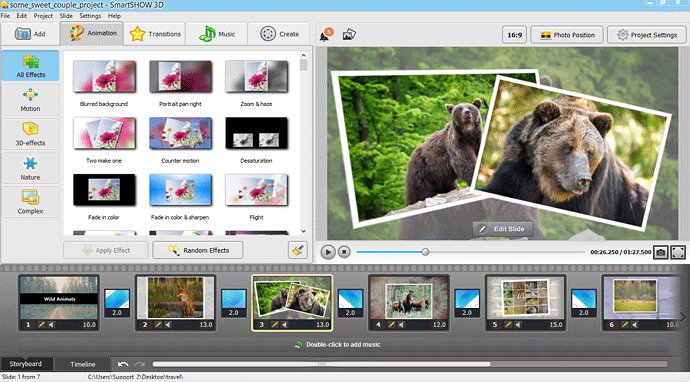Click the Random Effects button
The height and width of the screenshot is (382, 690).
pos(198,250)
